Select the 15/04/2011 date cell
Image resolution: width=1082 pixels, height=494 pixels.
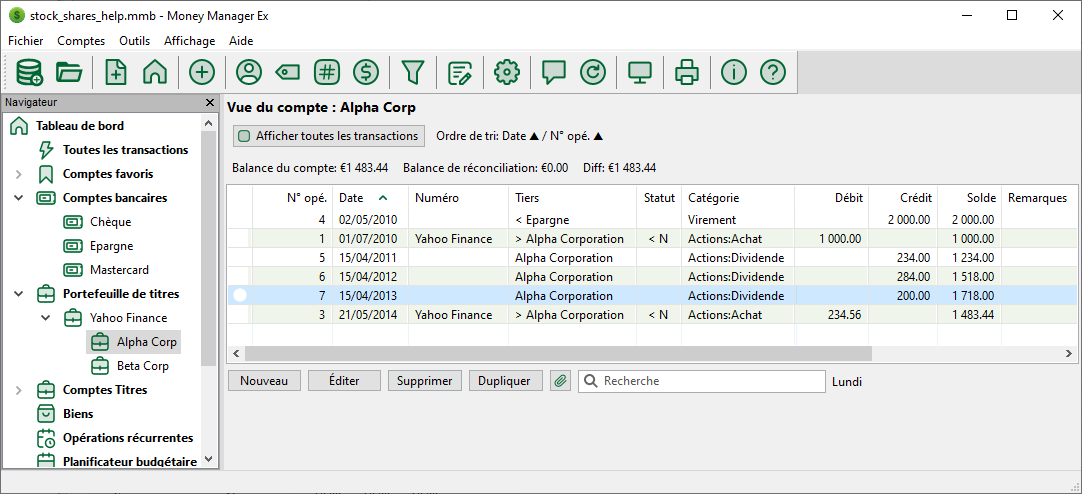(371, 258)
